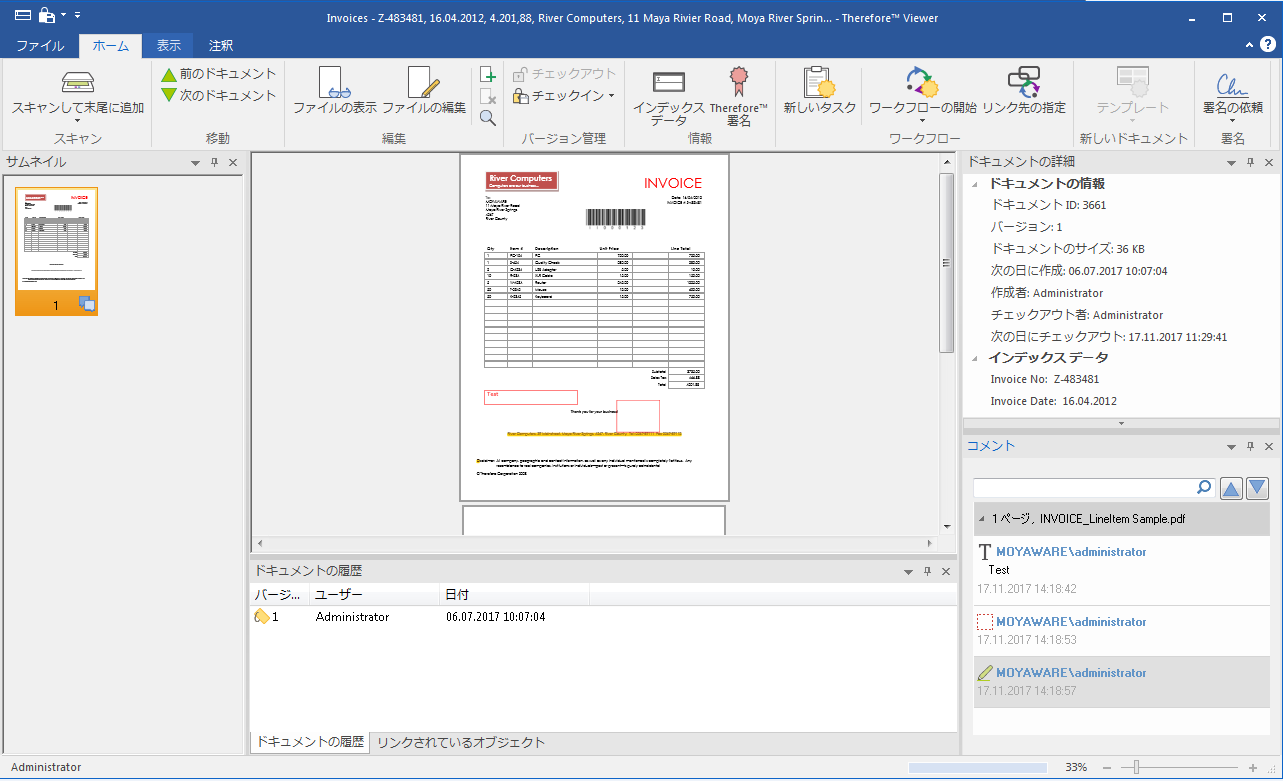The width and height of the screenshot is (1283, 781).
Task: Select page 1 thumbnail
Action: pos(57,251)
